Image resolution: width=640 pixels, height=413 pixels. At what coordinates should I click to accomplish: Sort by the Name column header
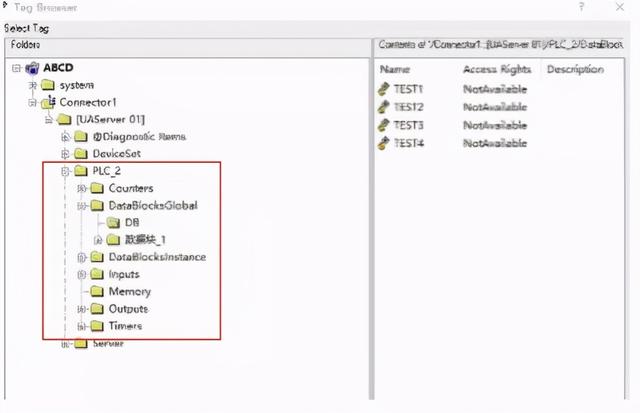[x=396, y=69]
